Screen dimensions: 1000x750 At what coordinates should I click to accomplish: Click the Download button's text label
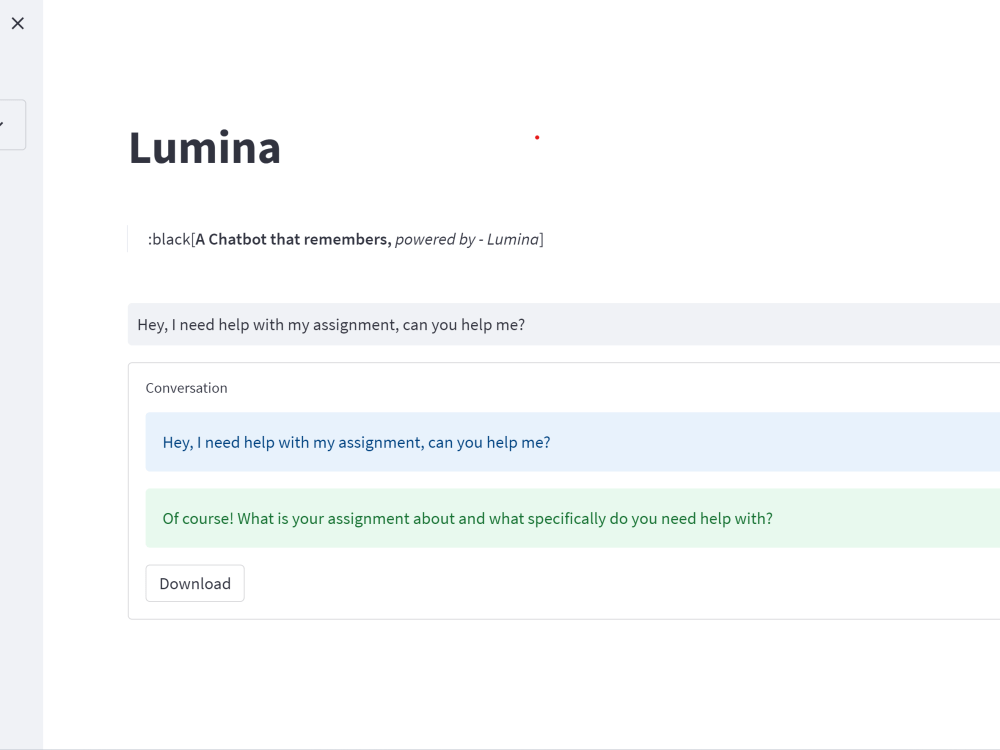195,583
